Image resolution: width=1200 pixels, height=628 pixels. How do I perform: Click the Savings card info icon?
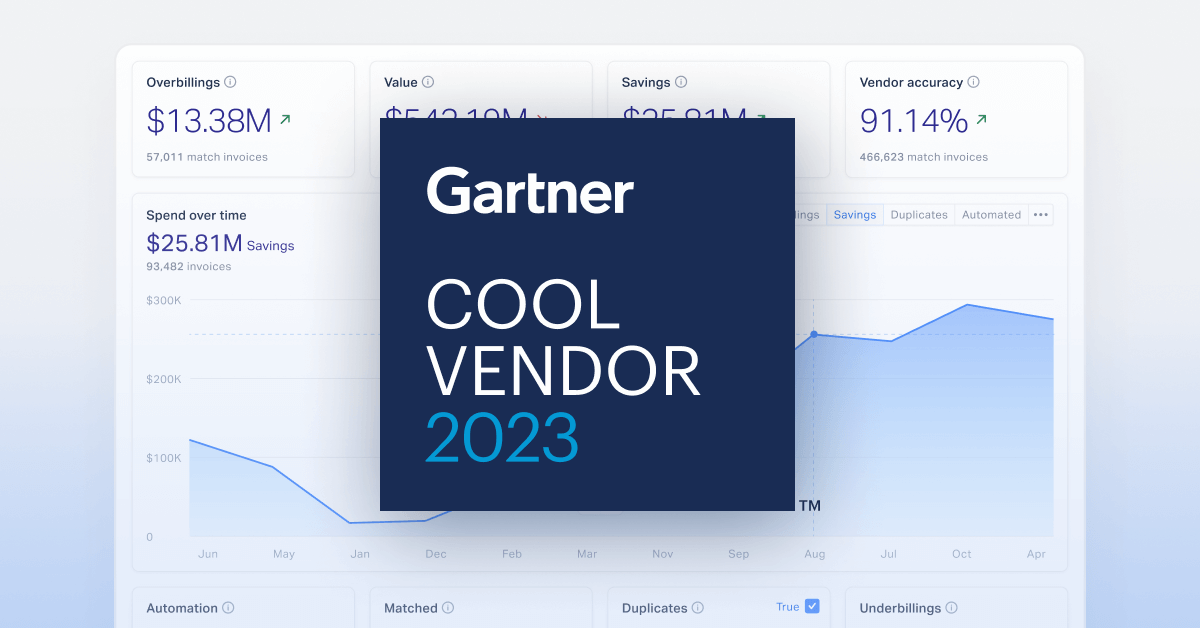tap(682, 82)
